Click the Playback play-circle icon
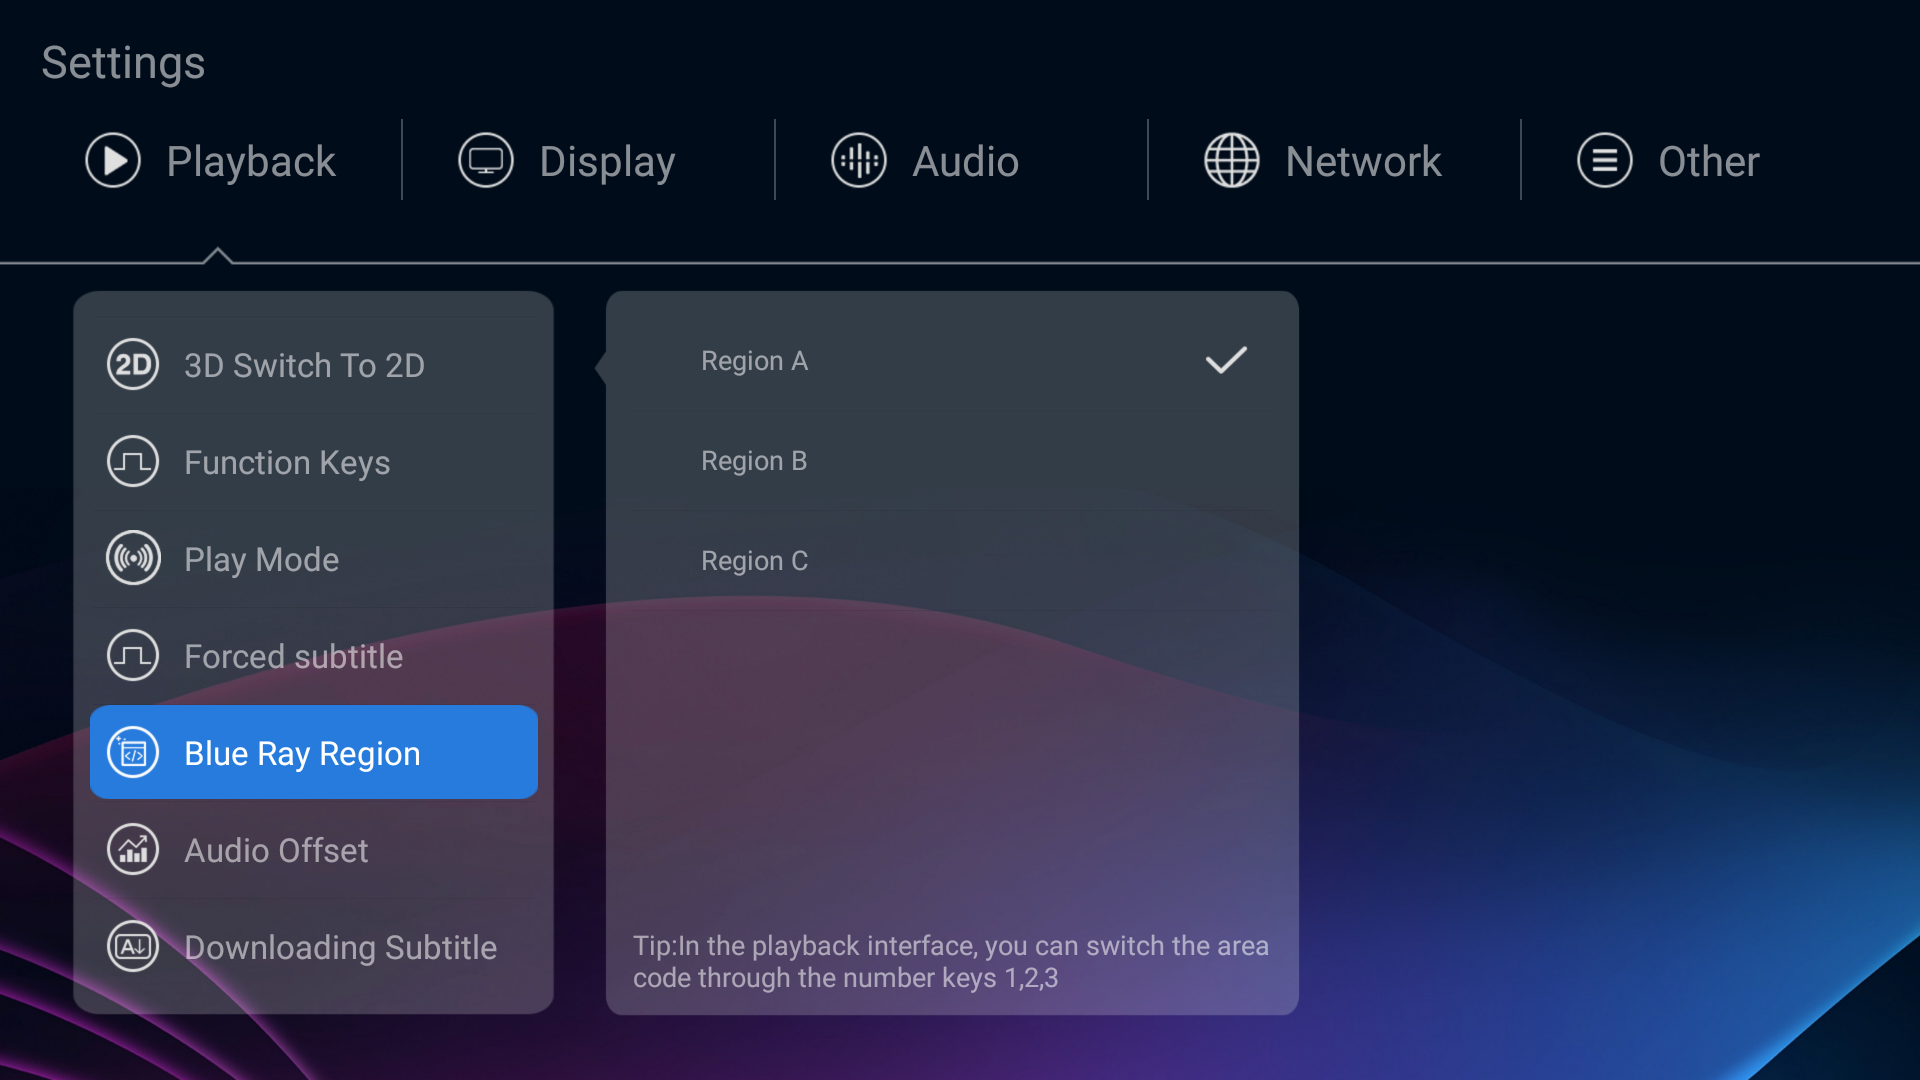This screenshot has height=1080, width=1920. (x=113, y=160)
